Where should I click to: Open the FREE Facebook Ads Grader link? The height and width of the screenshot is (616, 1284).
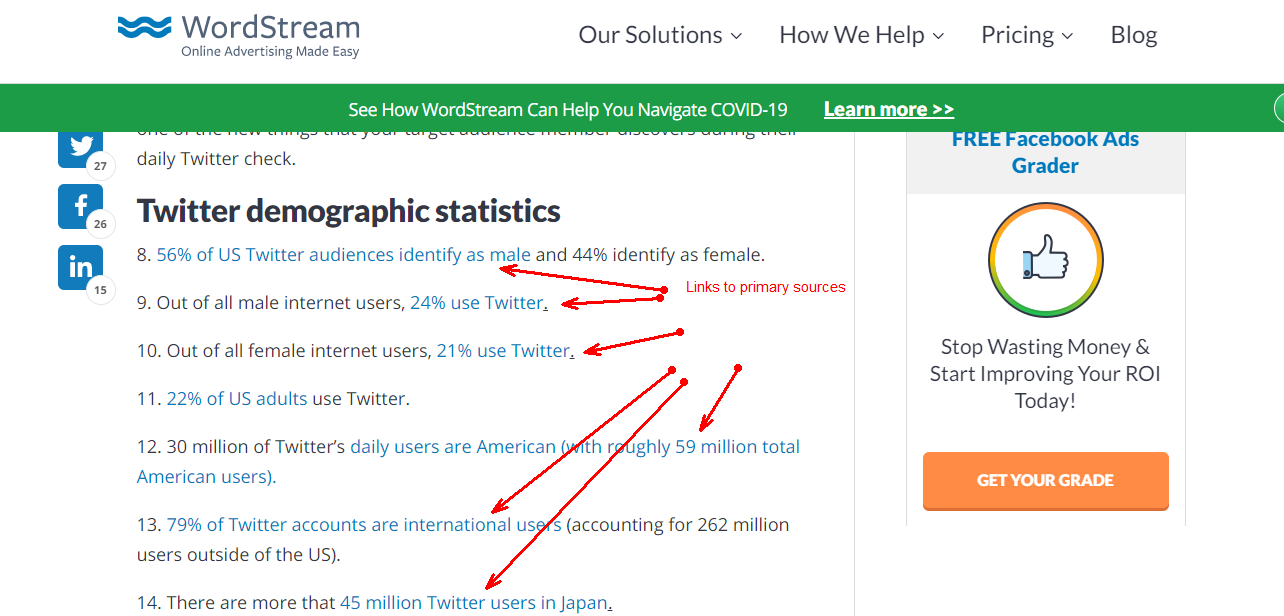point(1045,152)
